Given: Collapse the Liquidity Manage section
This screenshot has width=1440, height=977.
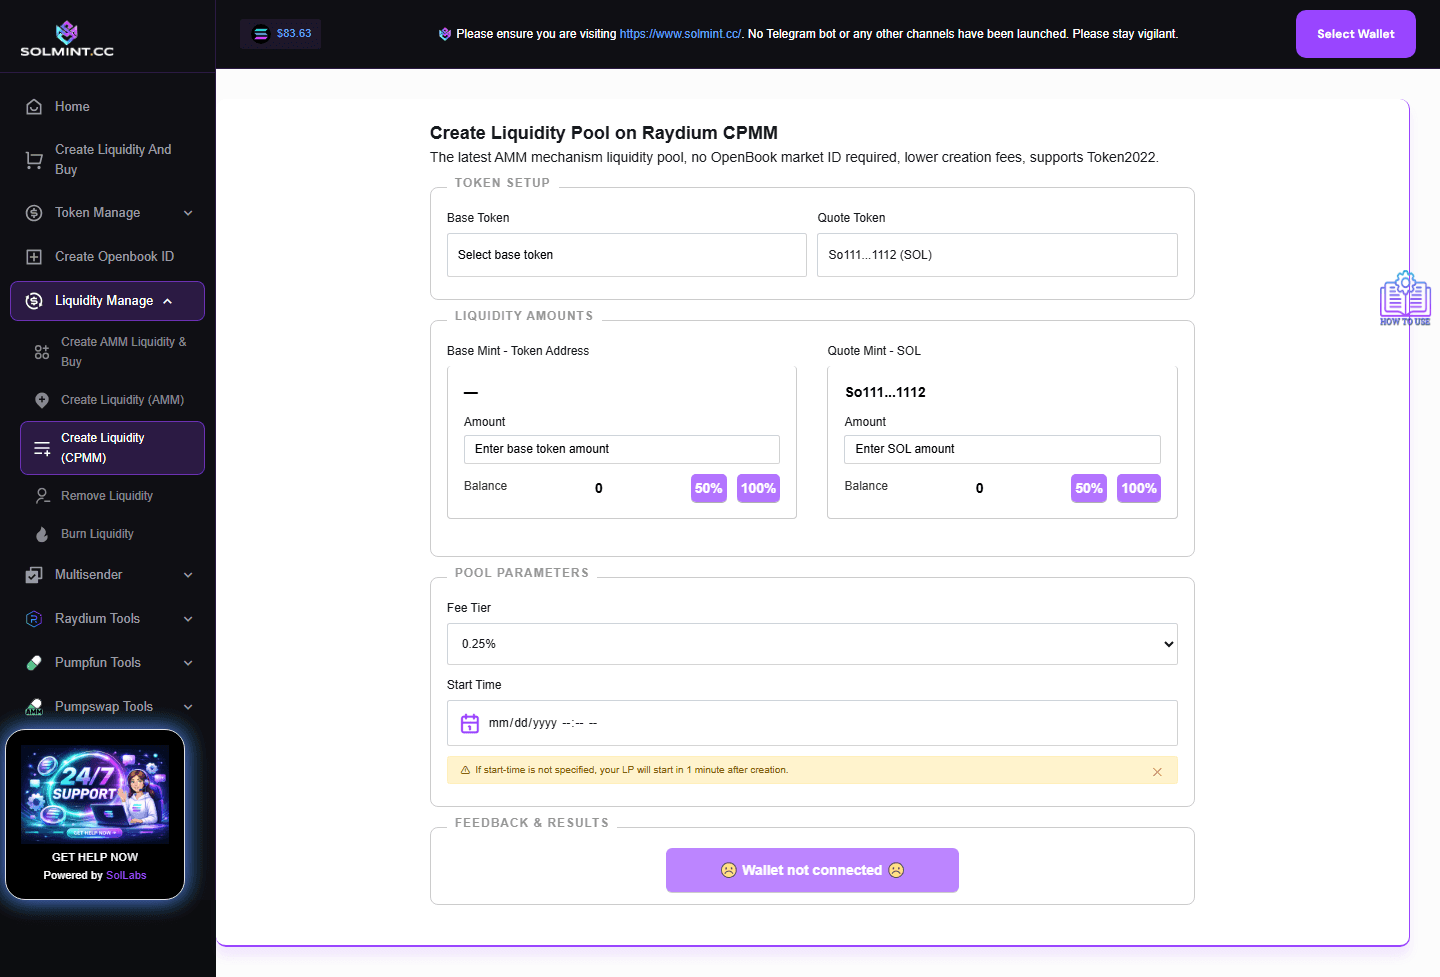Looking at the screenshot, I should click(107, 300).
